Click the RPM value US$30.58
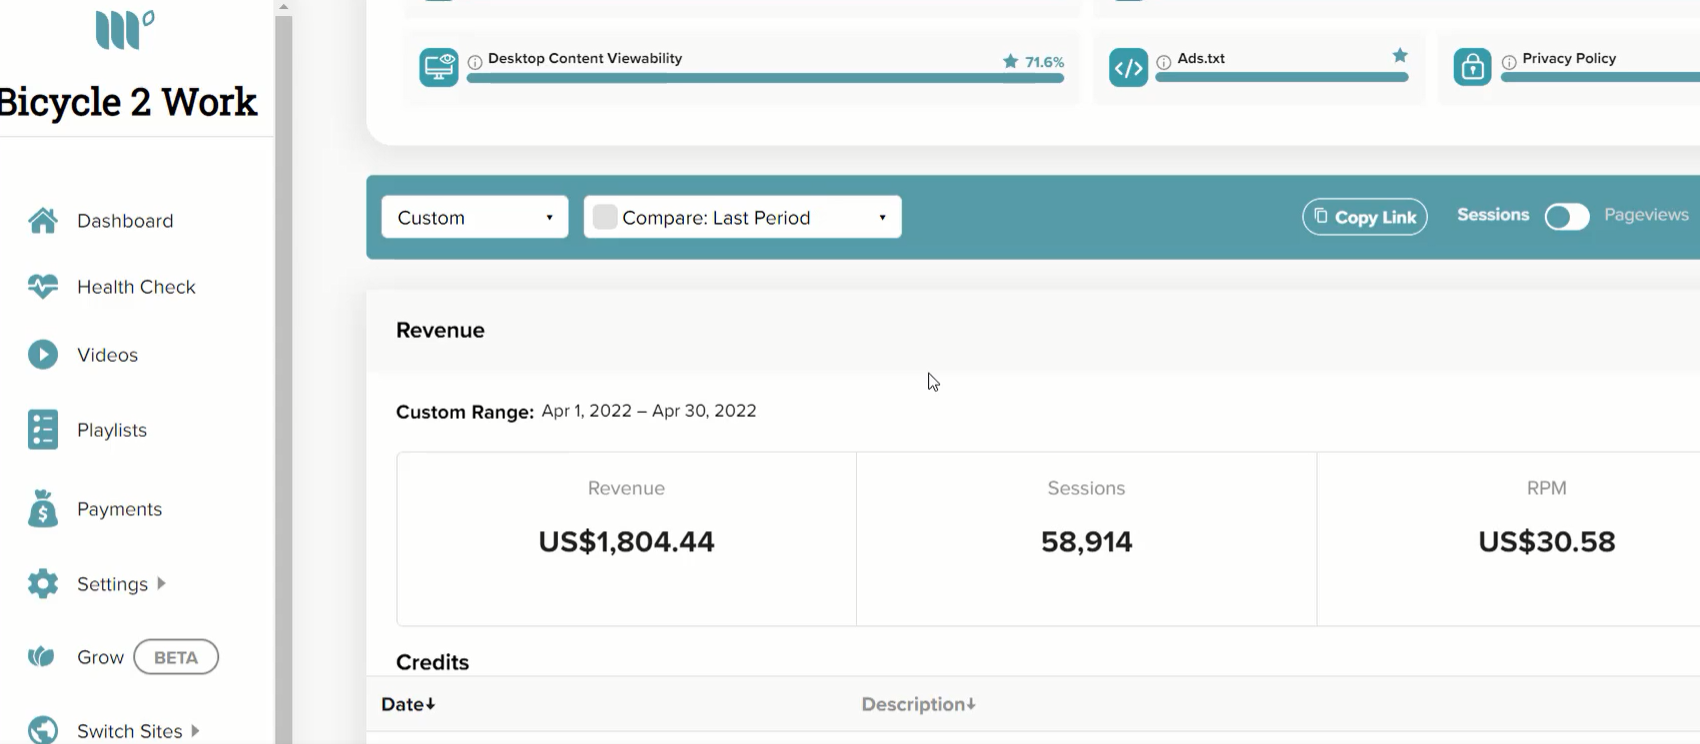Viewport: 1700px width, 744px height. click(x=1547, y=542)
